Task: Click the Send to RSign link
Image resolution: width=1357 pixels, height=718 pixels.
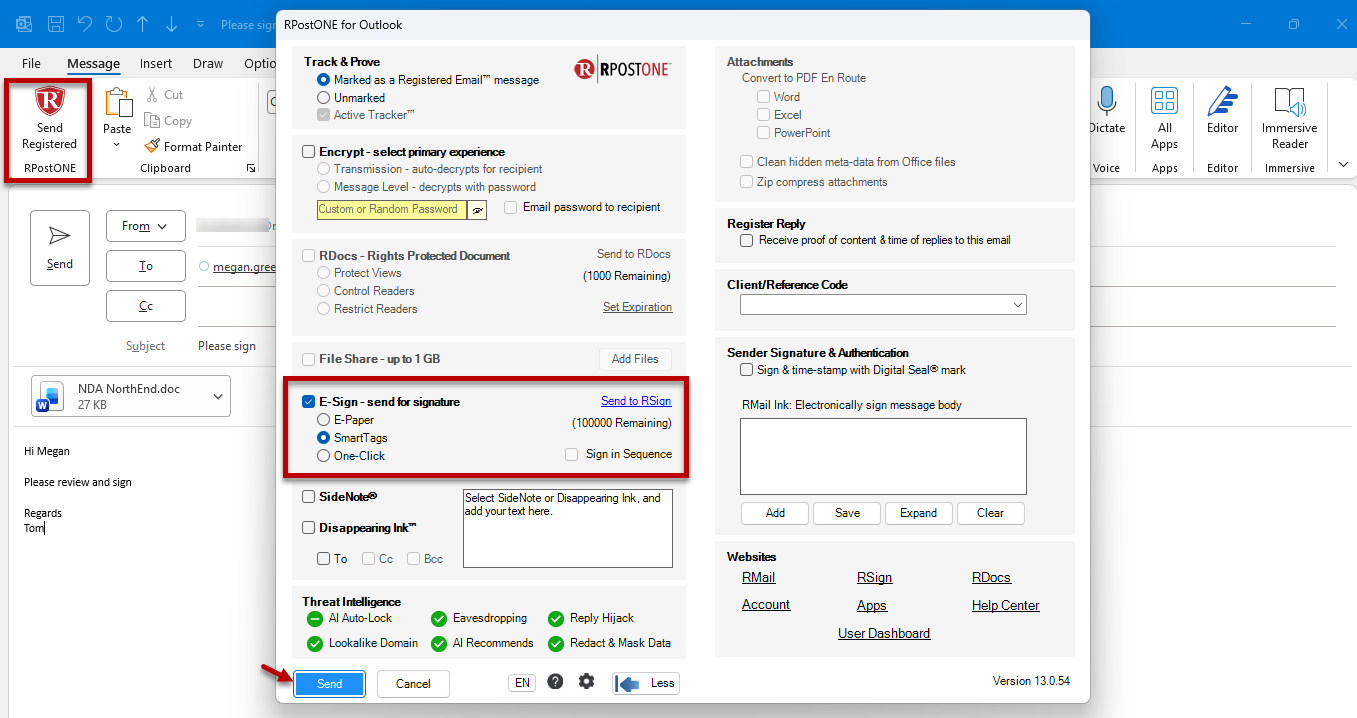Action: [x=636, y=401]
